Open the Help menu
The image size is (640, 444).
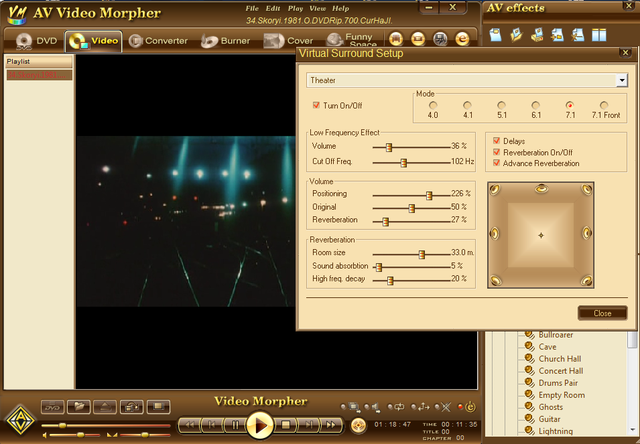[340, 9]
